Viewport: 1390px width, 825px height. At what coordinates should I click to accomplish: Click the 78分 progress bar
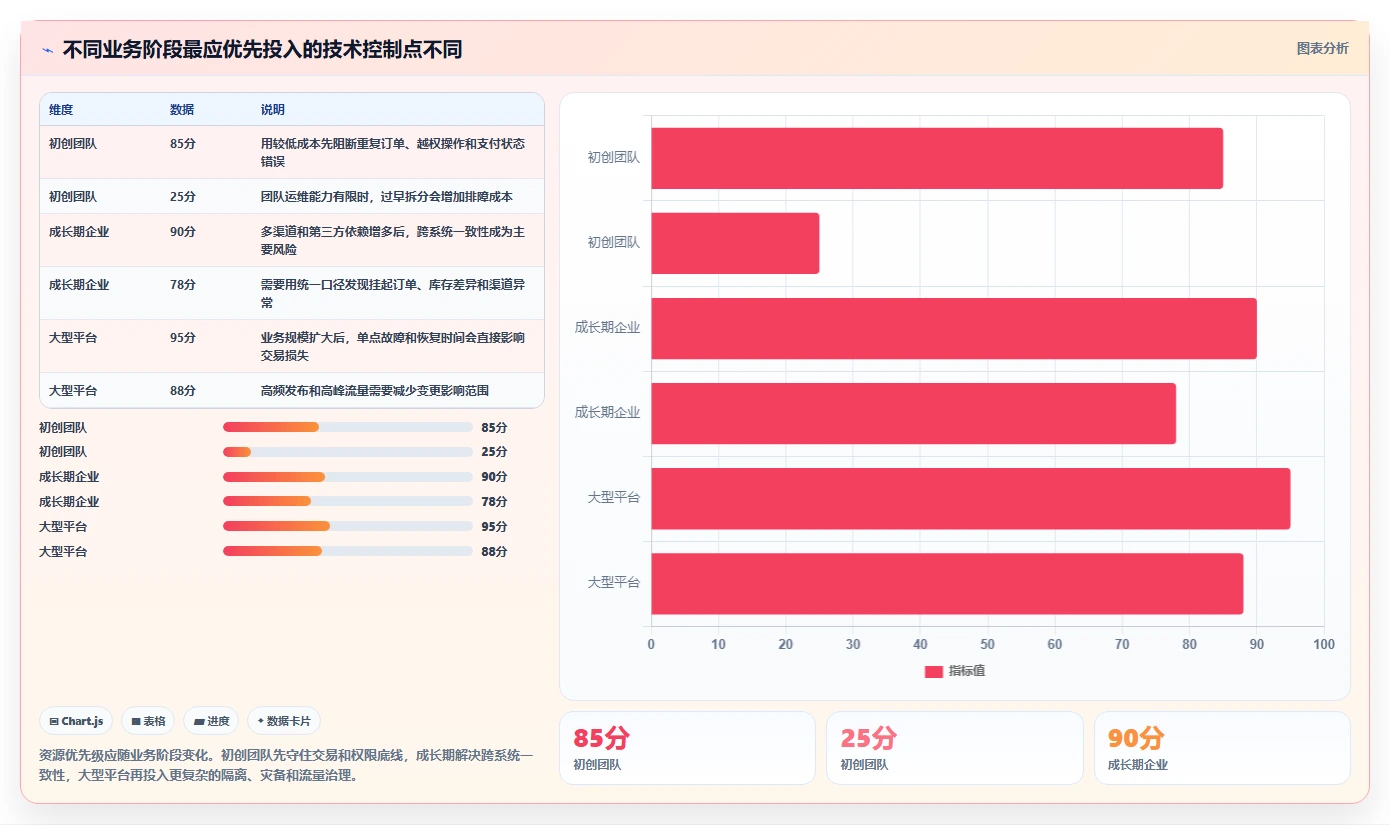click(348, 502)
